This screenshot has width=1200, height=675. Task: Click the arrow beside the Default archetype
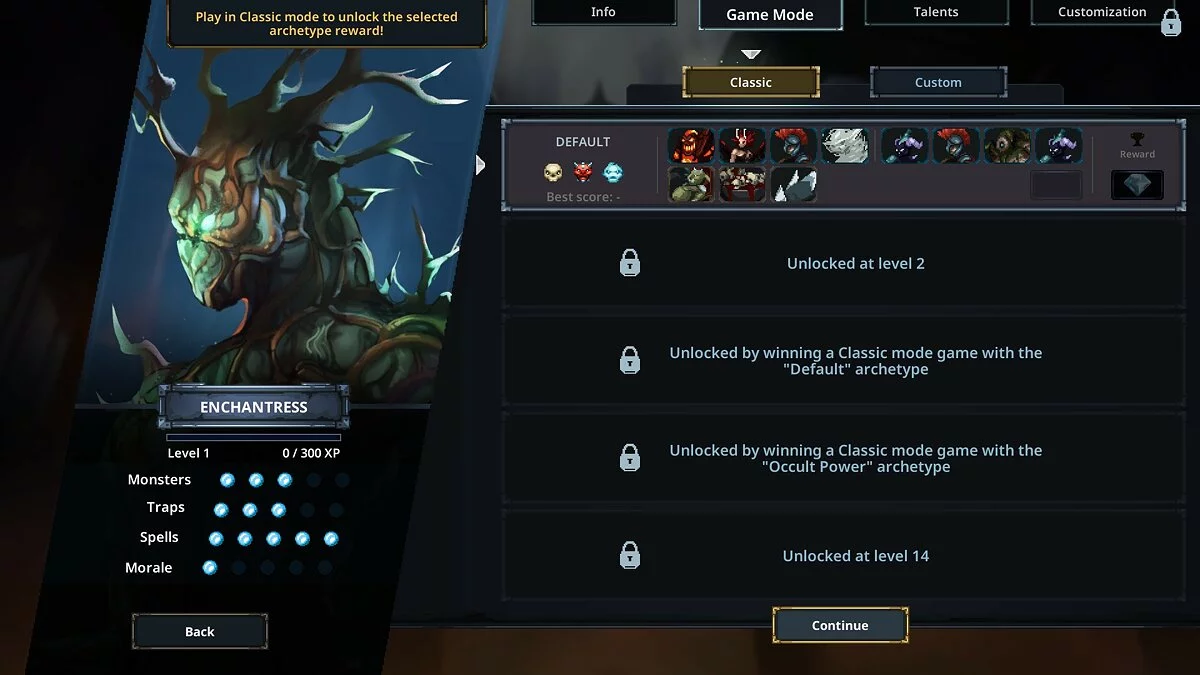click(x=480, y=165)
